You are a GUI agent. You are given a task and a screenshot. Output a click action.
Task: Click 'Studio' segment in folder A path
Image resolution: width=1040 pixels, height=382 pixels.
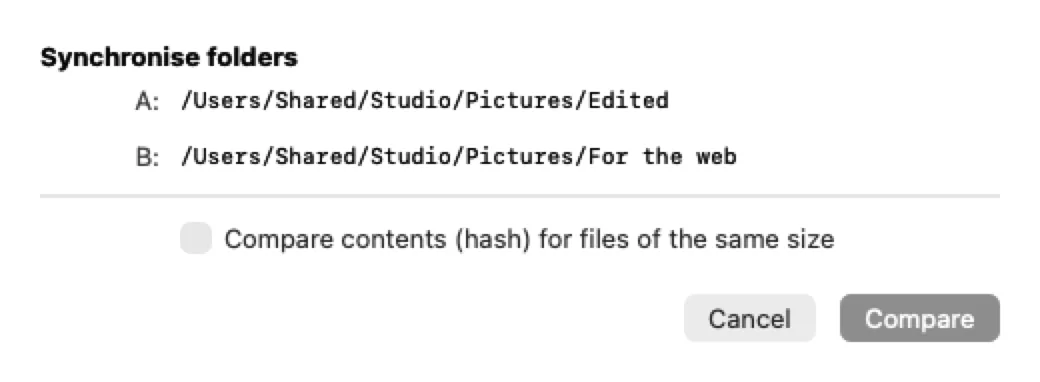click(x=411, y=101)
